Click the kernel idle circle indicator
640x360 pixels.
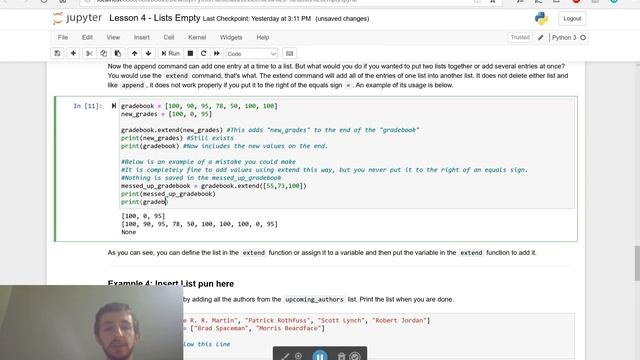tap(583, 38)
